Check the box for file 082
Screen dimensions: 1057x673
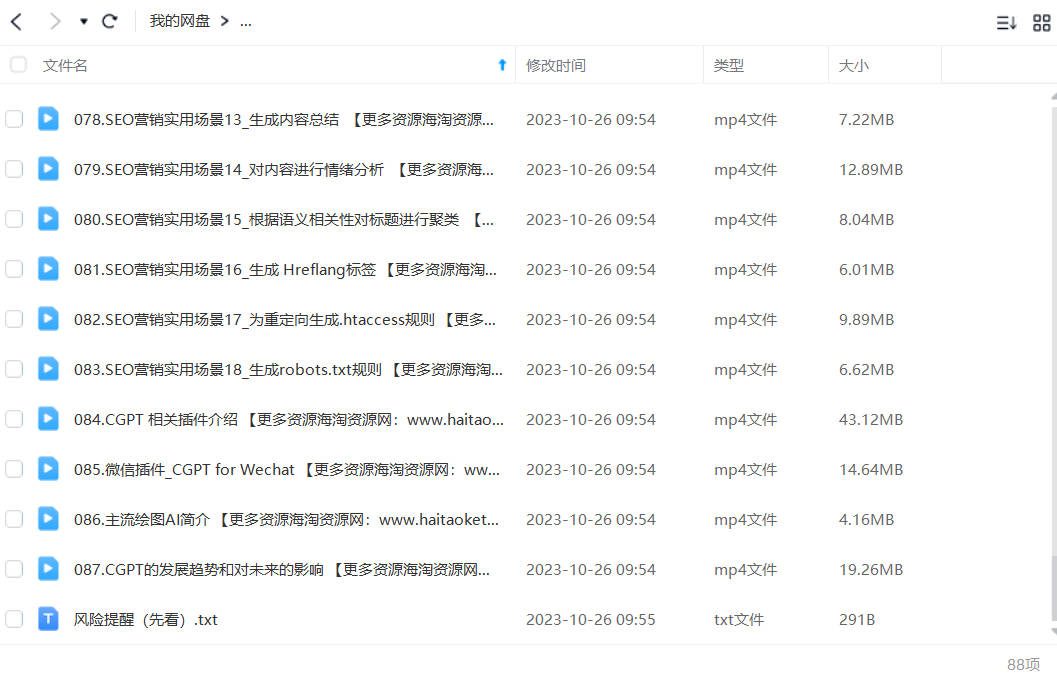(x=14, y=319)
